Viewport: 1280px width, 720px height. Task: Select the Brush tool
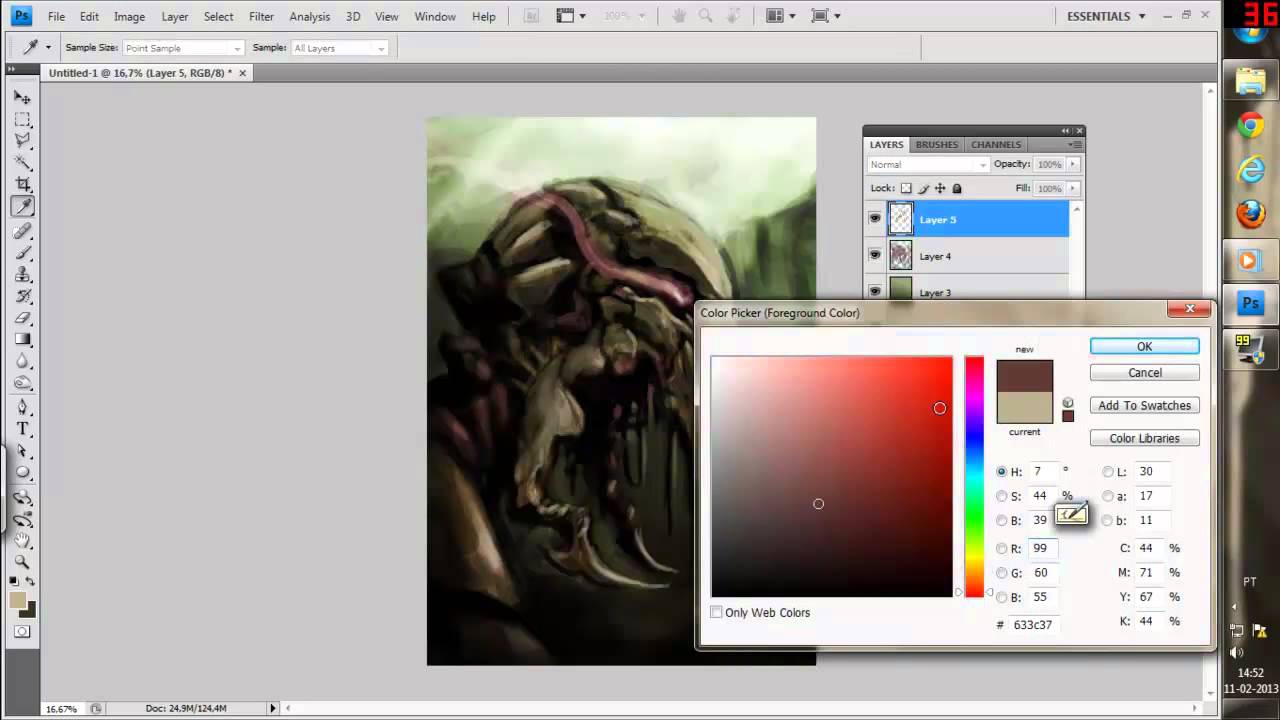[x=22, y=252]
